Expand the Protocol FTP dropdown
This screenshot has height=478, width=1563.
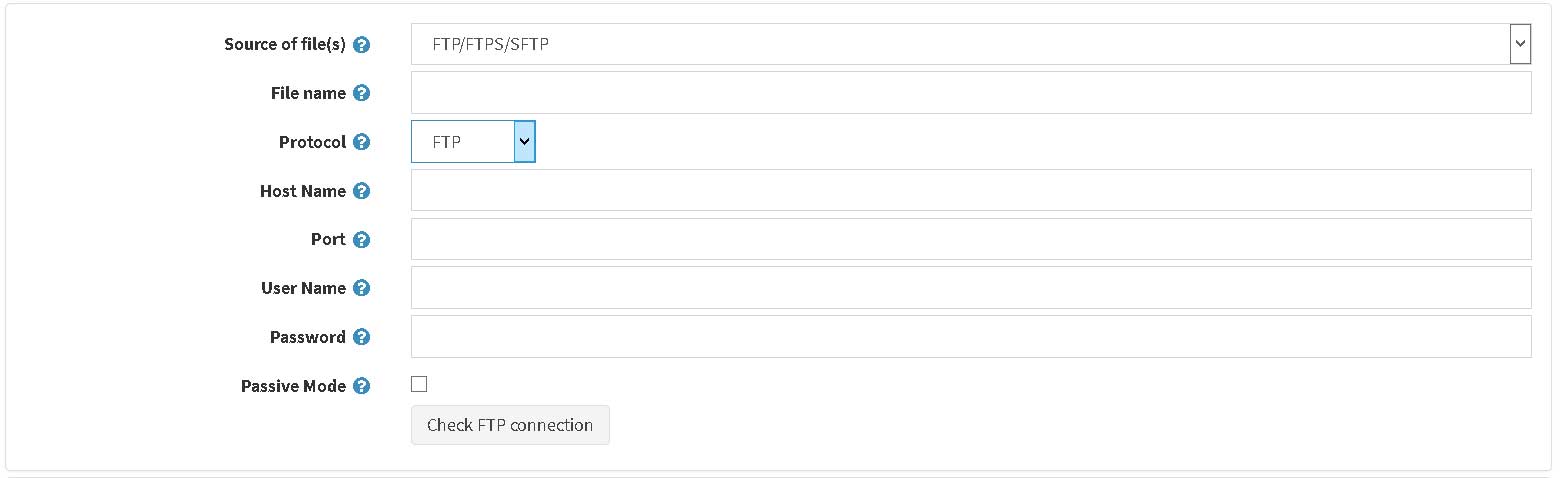473,142
